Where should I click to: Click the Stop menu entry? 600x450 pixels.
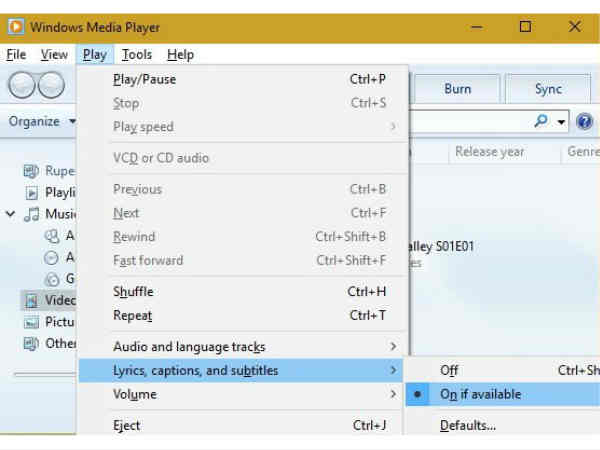[241, 103]
